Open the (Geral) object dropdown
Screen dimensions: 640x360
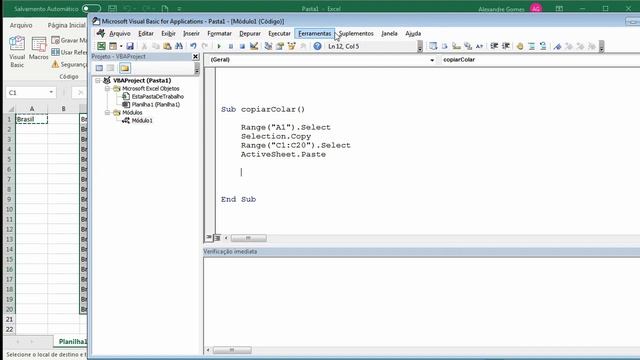tap(432, 60)
